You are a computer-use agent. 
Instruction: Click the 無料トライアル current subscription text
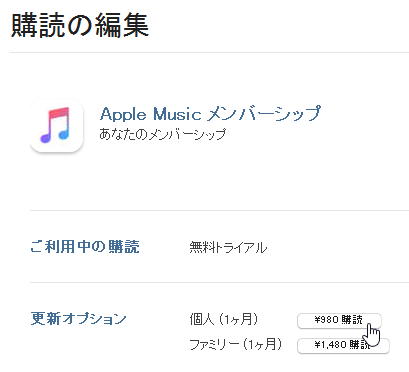pyautogui.click(x=228, y=248)
